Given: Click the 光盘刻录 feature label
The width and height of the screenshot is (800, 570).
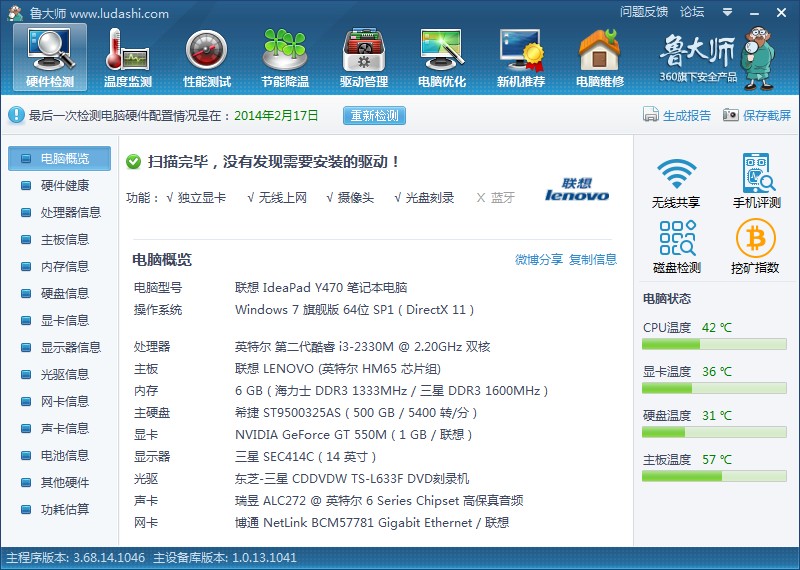Looking at the screenshot, I should [430, 198].
